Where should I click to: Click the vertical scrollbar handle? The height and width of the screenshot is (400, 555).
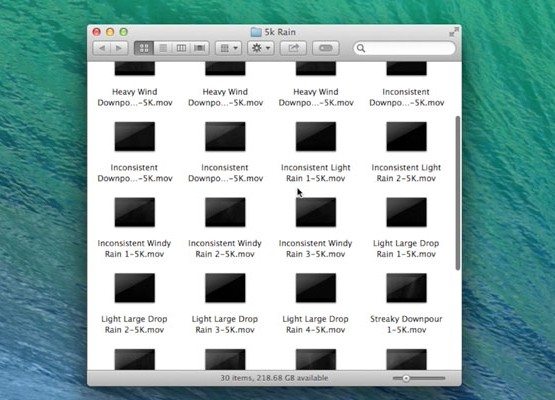pos(458,193)
